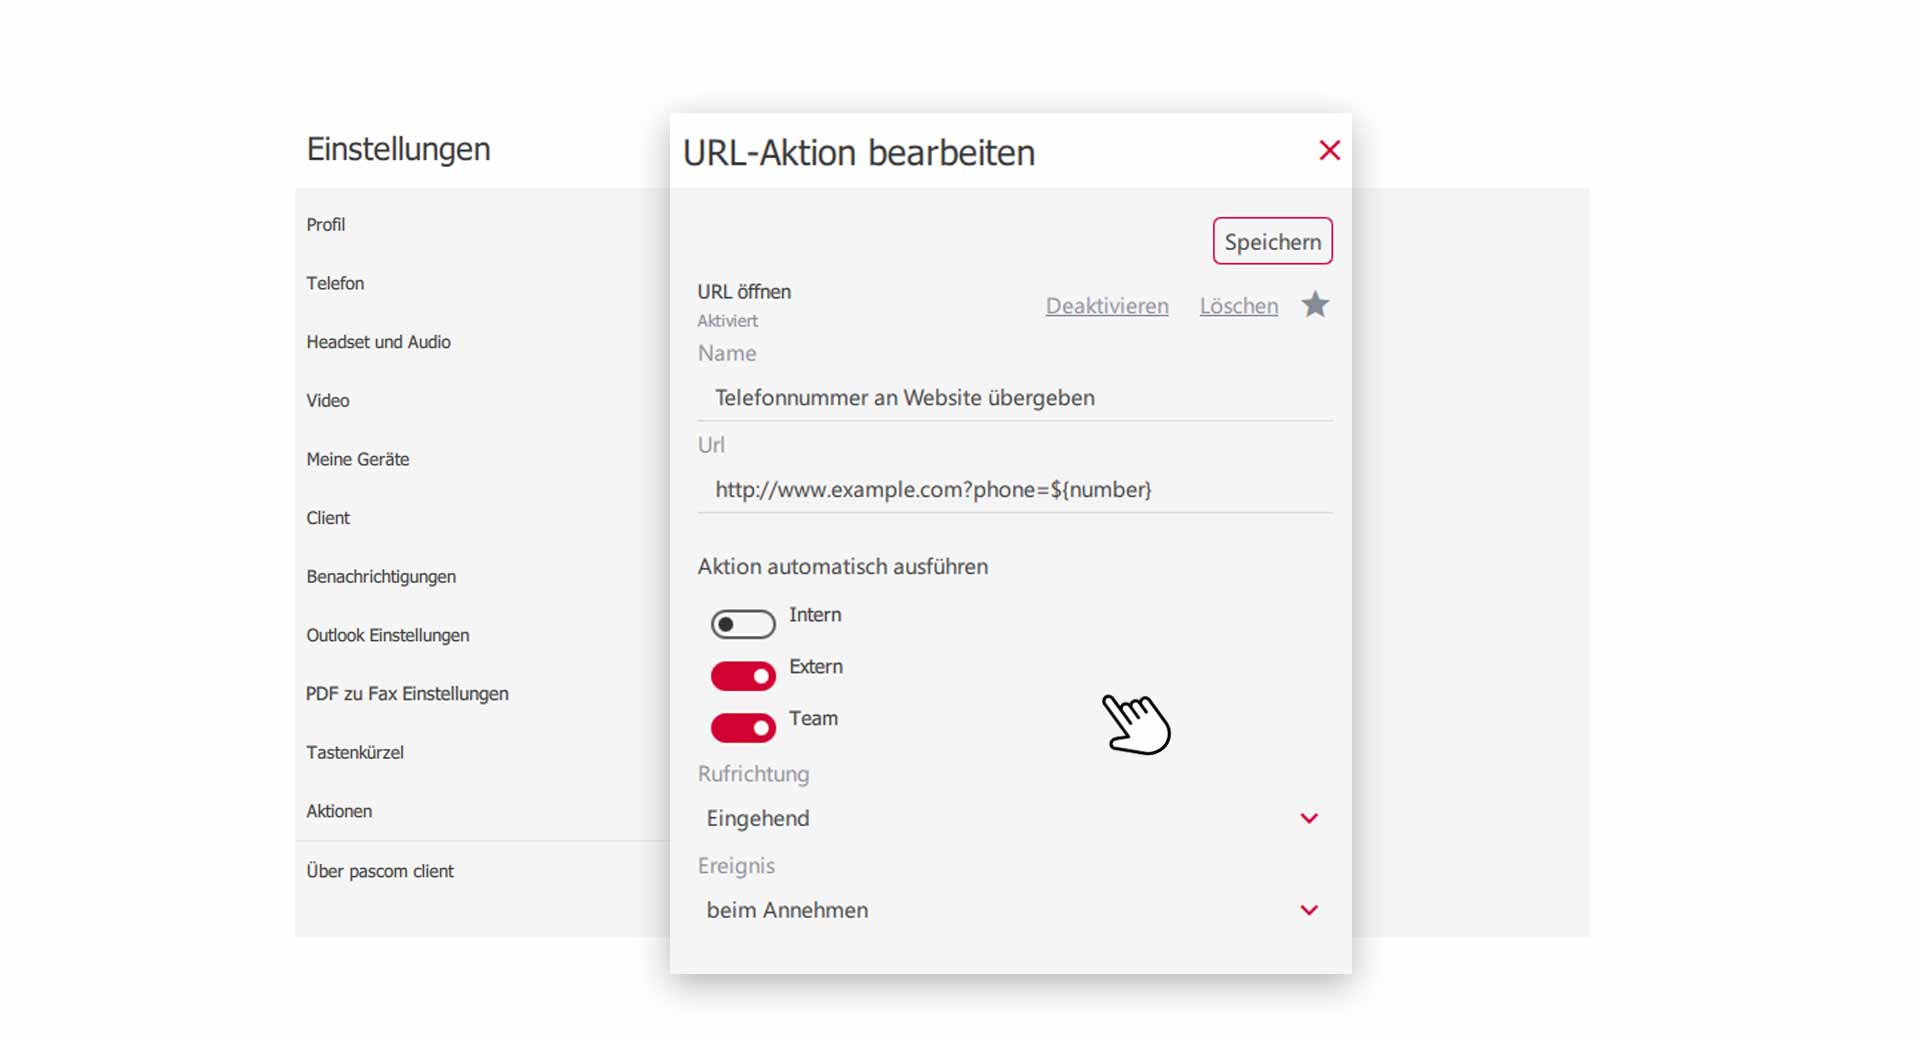
Task: Toggle the Intern switch on
Action: [x=743, y=624]
